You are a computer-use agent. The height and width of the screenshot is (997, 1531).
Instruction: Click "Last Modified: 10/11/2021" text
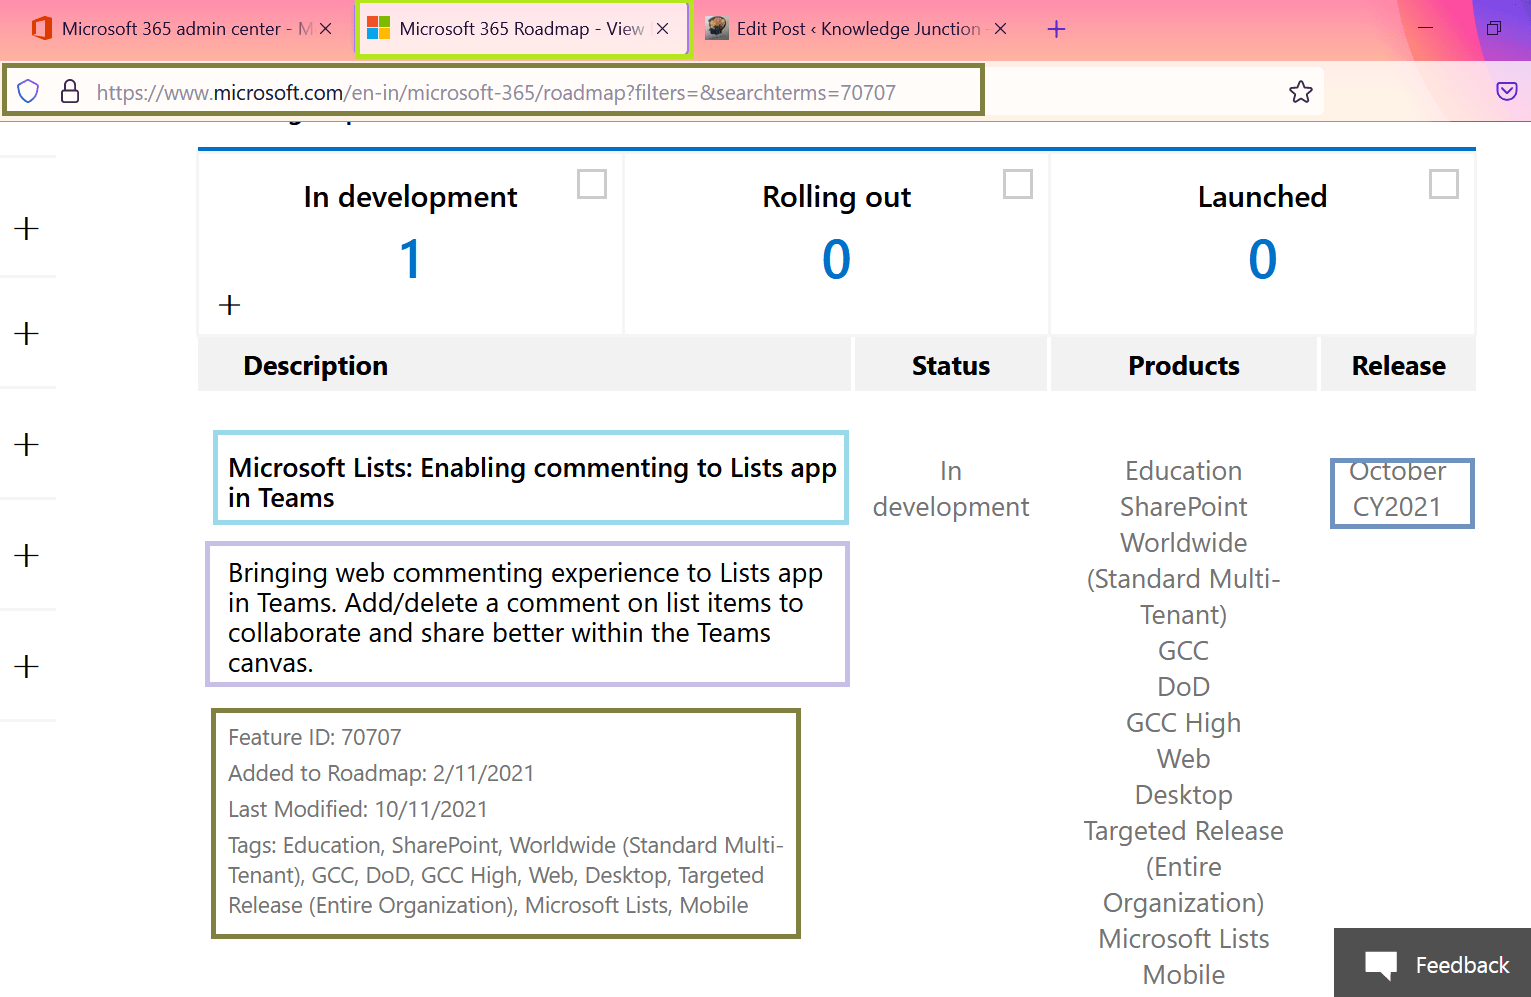(x=358, y=809)
